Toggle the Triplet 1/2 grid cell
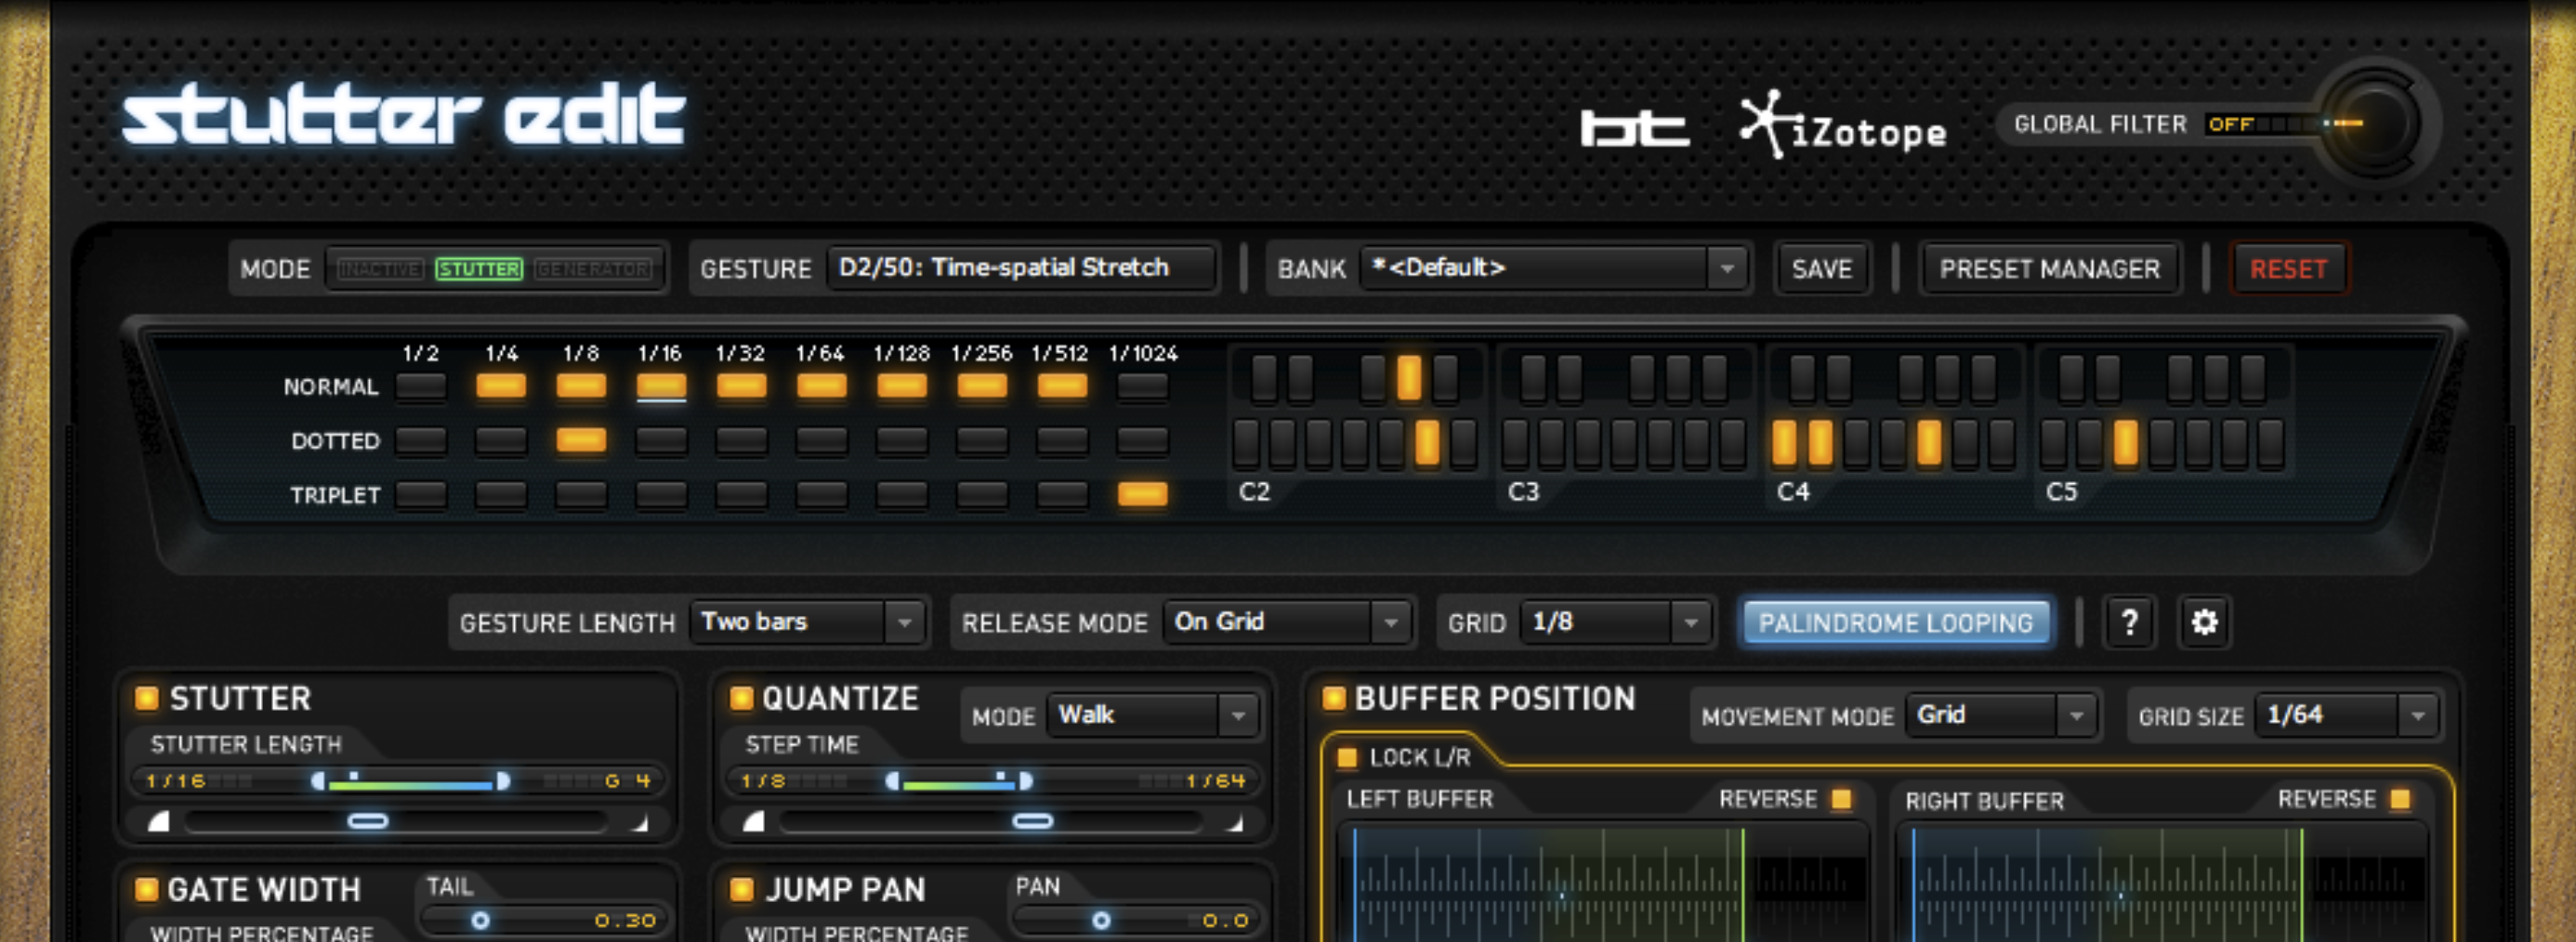Viewport: 2576px width, 942px height. (420, 494)
